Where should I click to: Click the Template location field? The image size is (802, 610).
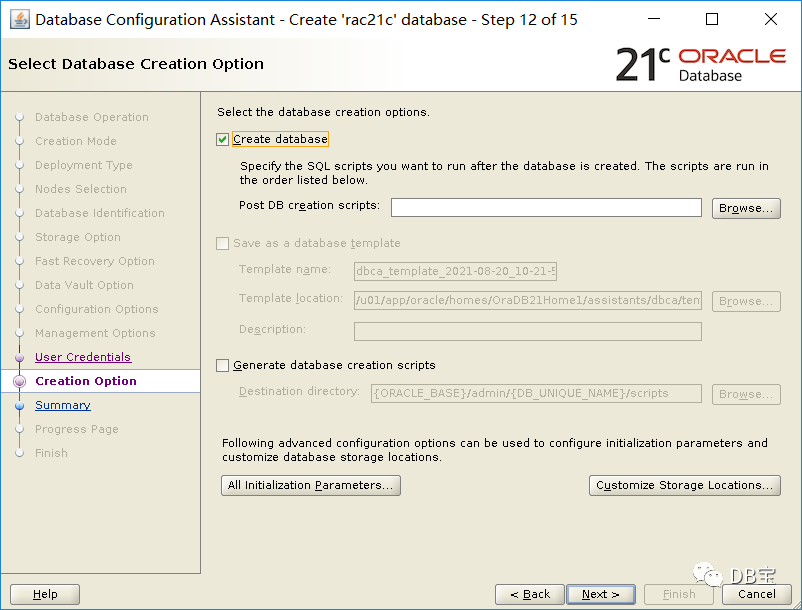(528, 300)
